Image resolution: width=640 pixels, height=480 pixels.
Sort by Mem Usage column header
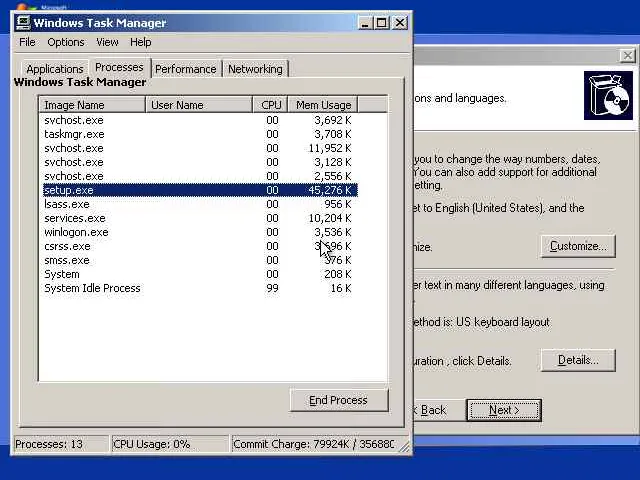(323, 105)
